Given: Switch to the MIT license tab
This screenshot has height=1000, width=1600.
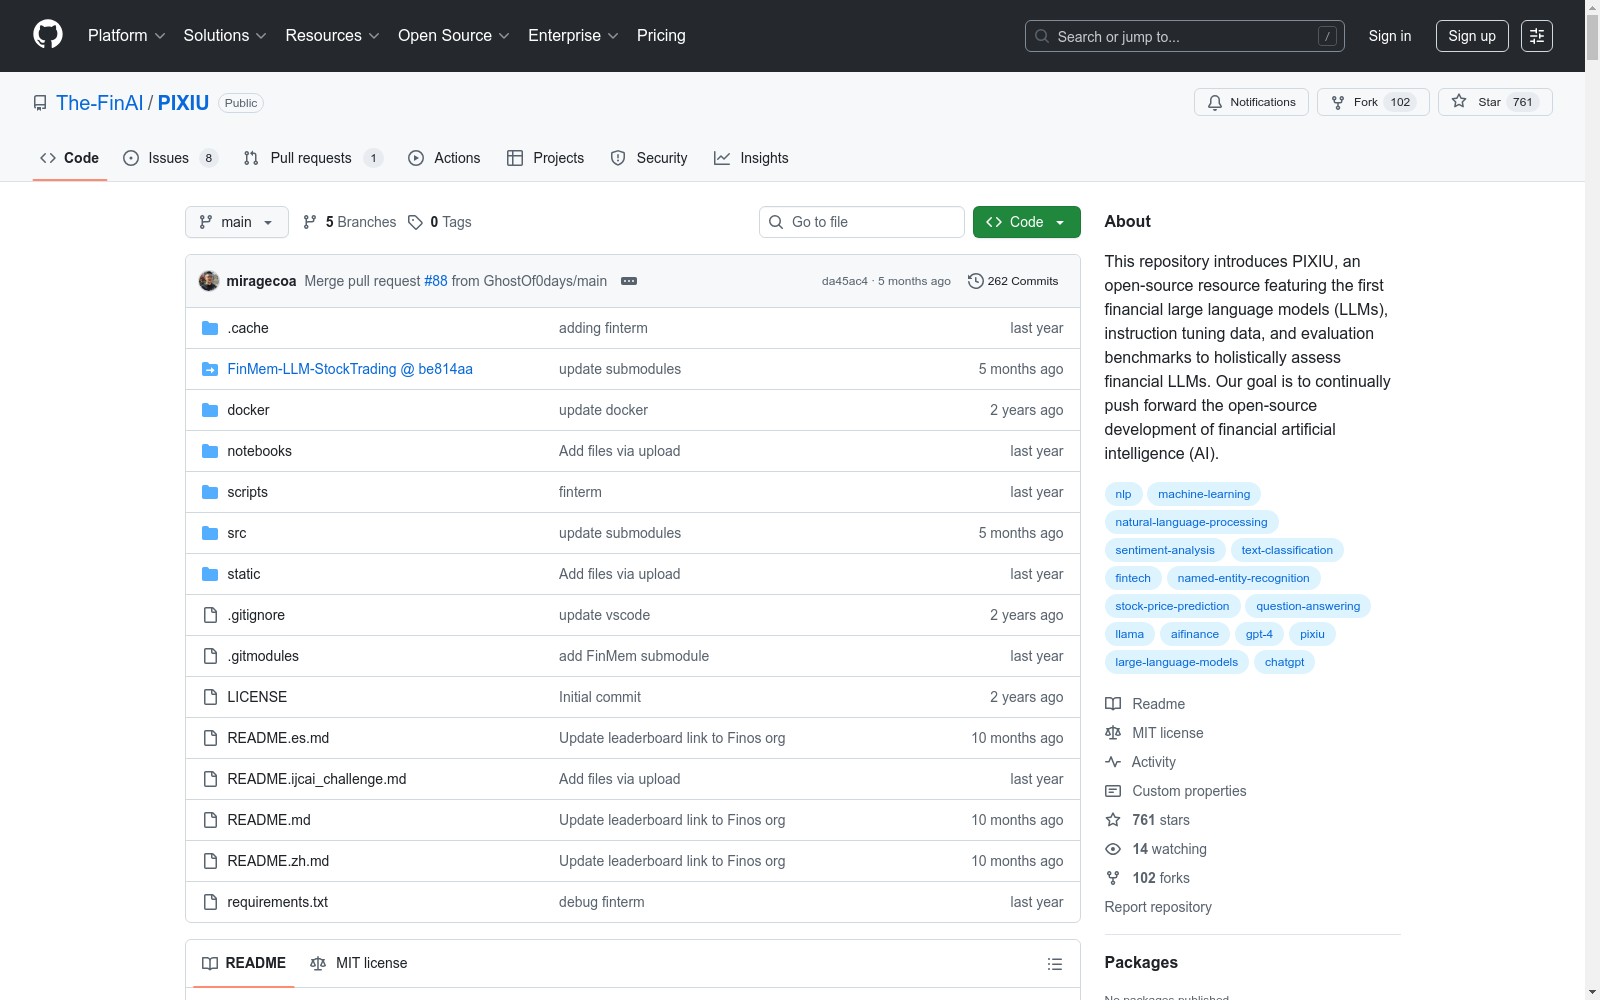Looking at the screenshot, I should (359, 963).
